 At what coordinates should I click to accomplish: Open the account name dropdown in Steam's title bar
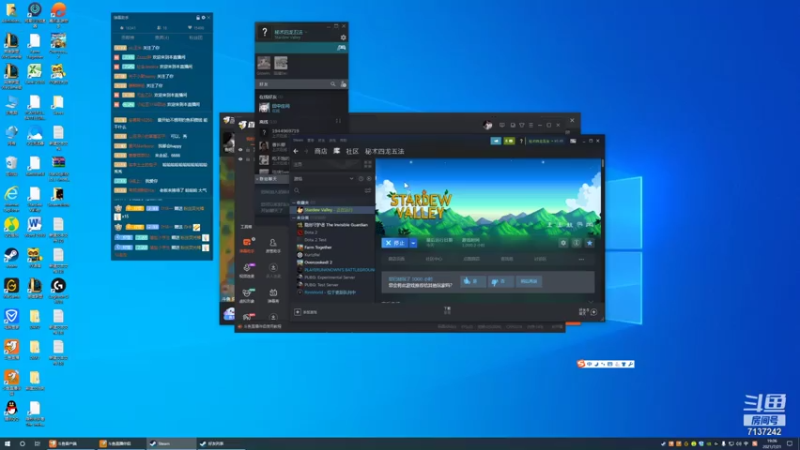545,141
